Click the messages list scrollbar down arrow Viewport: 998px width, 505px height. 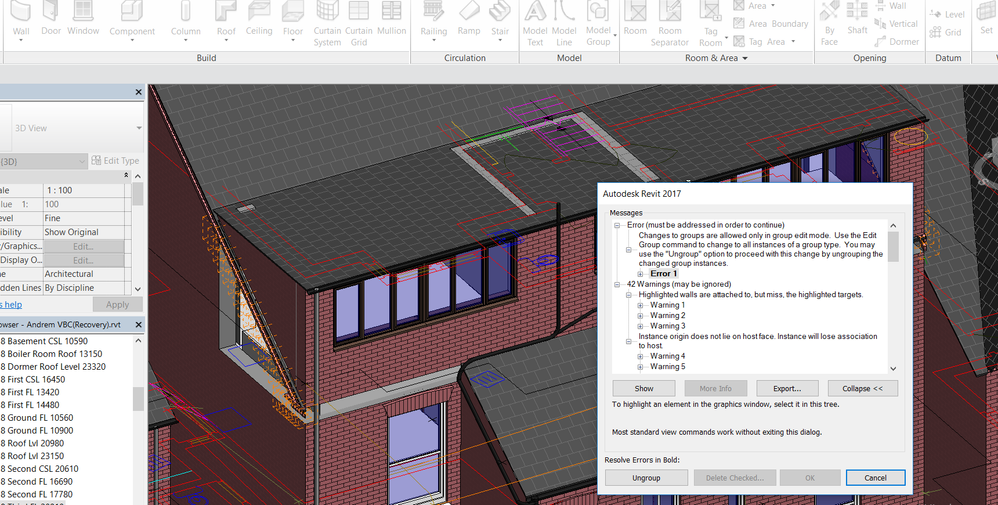point(893,366)
